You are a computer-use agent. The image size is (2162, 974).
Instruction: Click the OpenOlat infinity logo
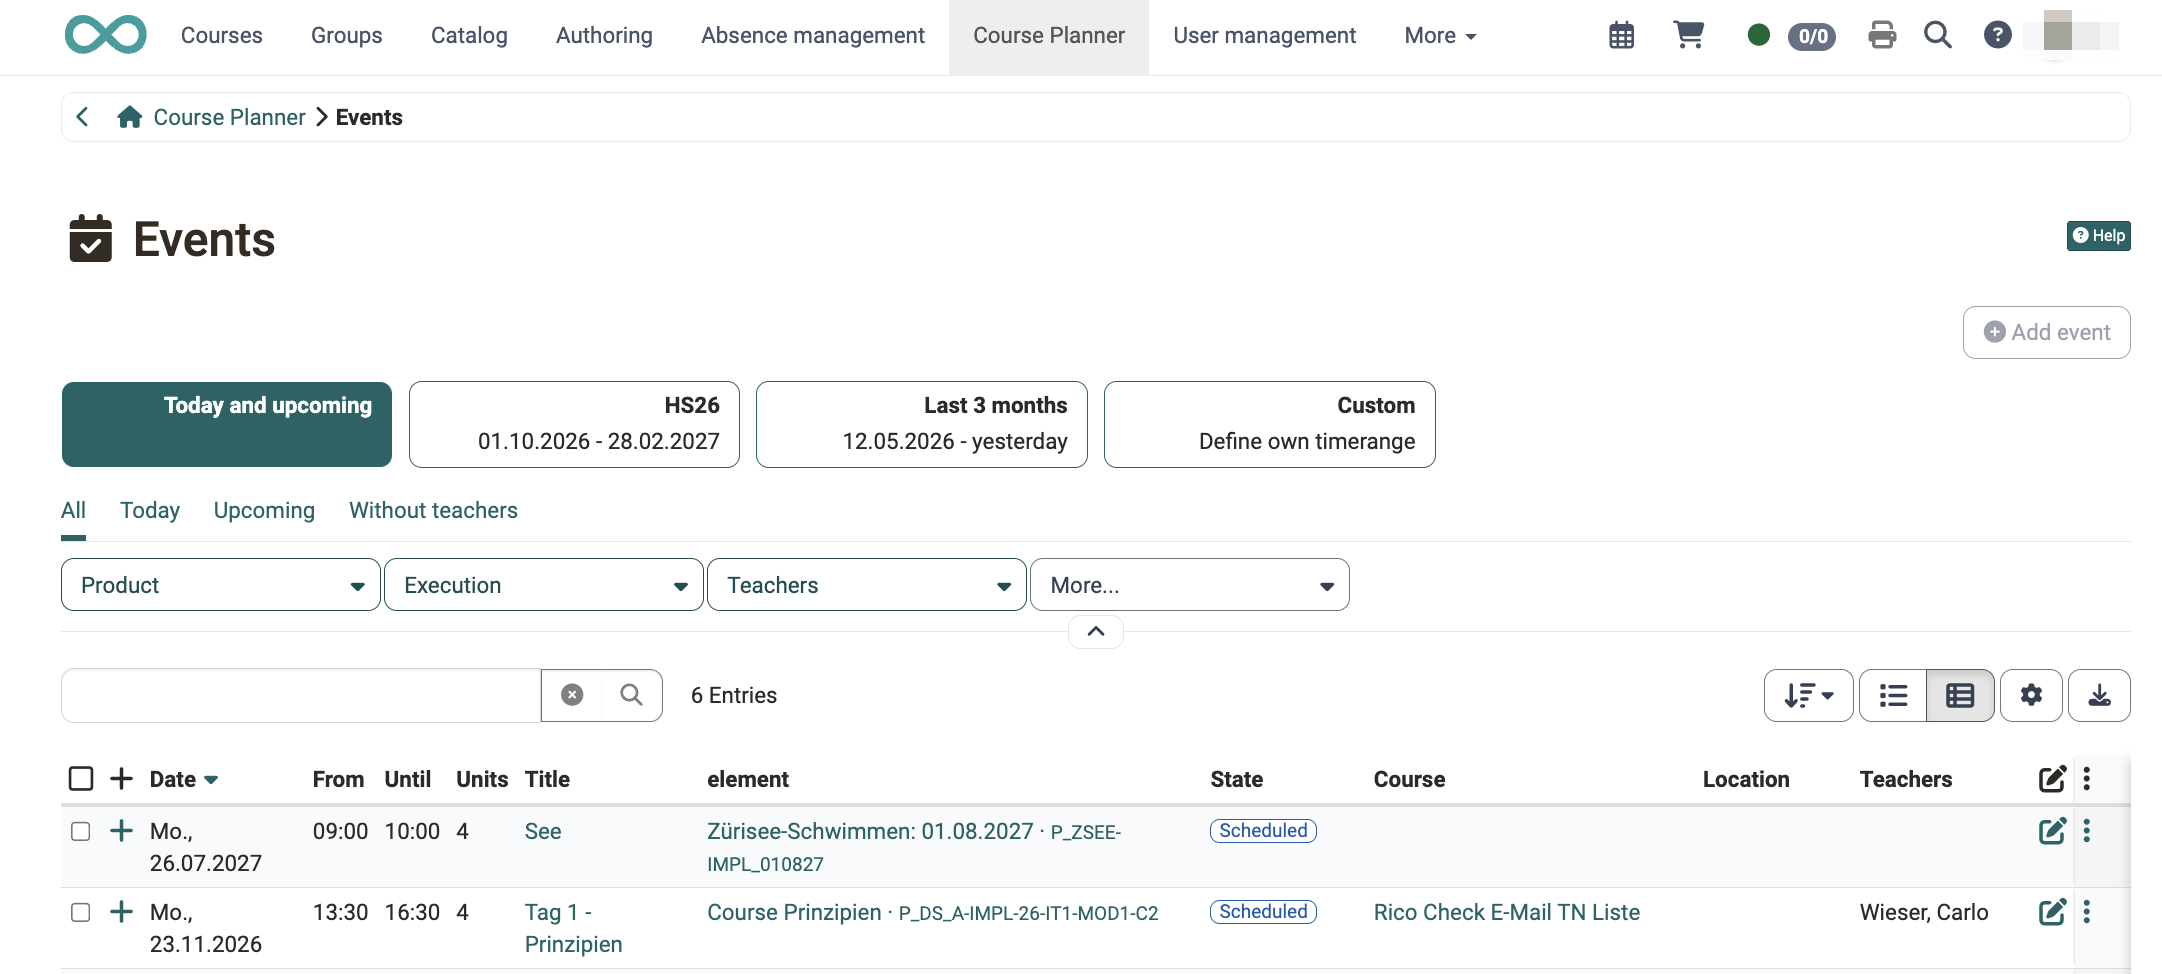tap(105, 35)
